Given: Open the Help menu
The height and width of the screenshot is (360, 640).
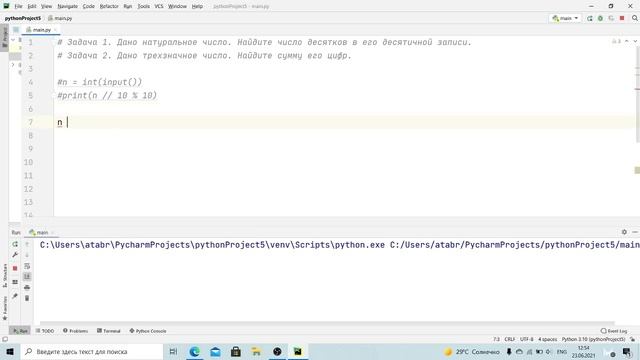Looking at the screenshot, I should tap(197, 7).
